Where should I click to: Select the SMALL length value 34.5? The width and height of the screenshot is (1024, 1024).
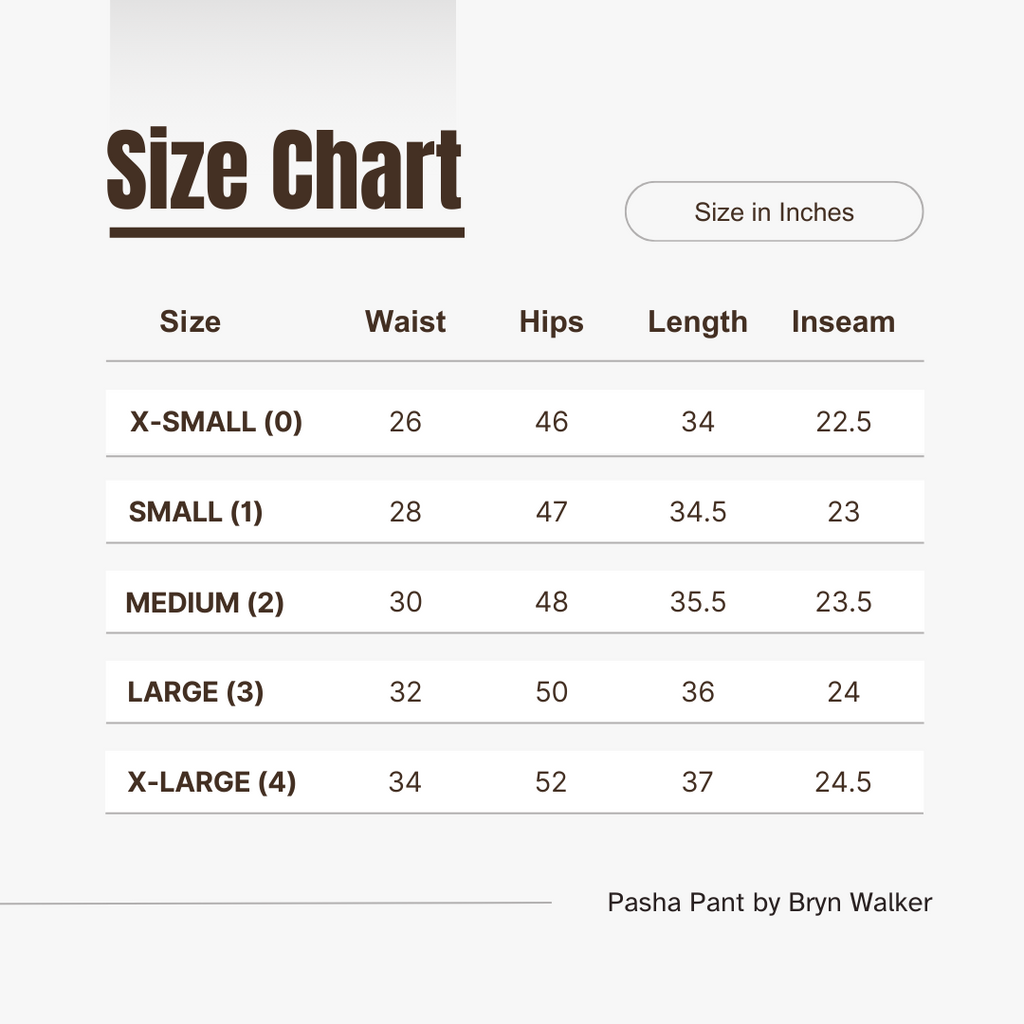coord(697,512)
